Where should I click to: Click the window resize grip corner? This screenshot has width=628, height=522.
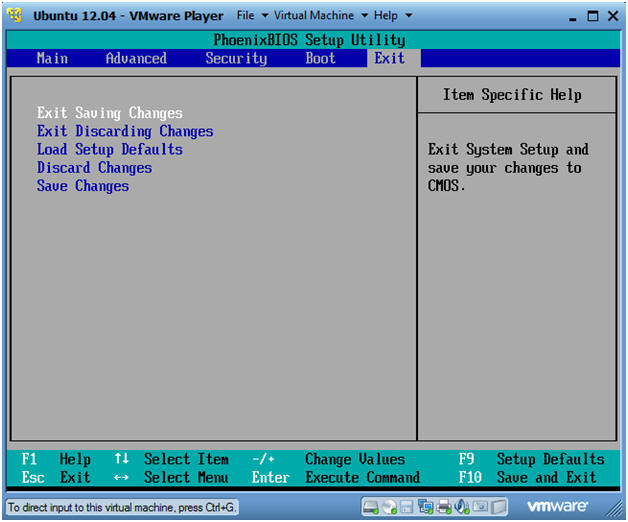[x=615, y=510]
